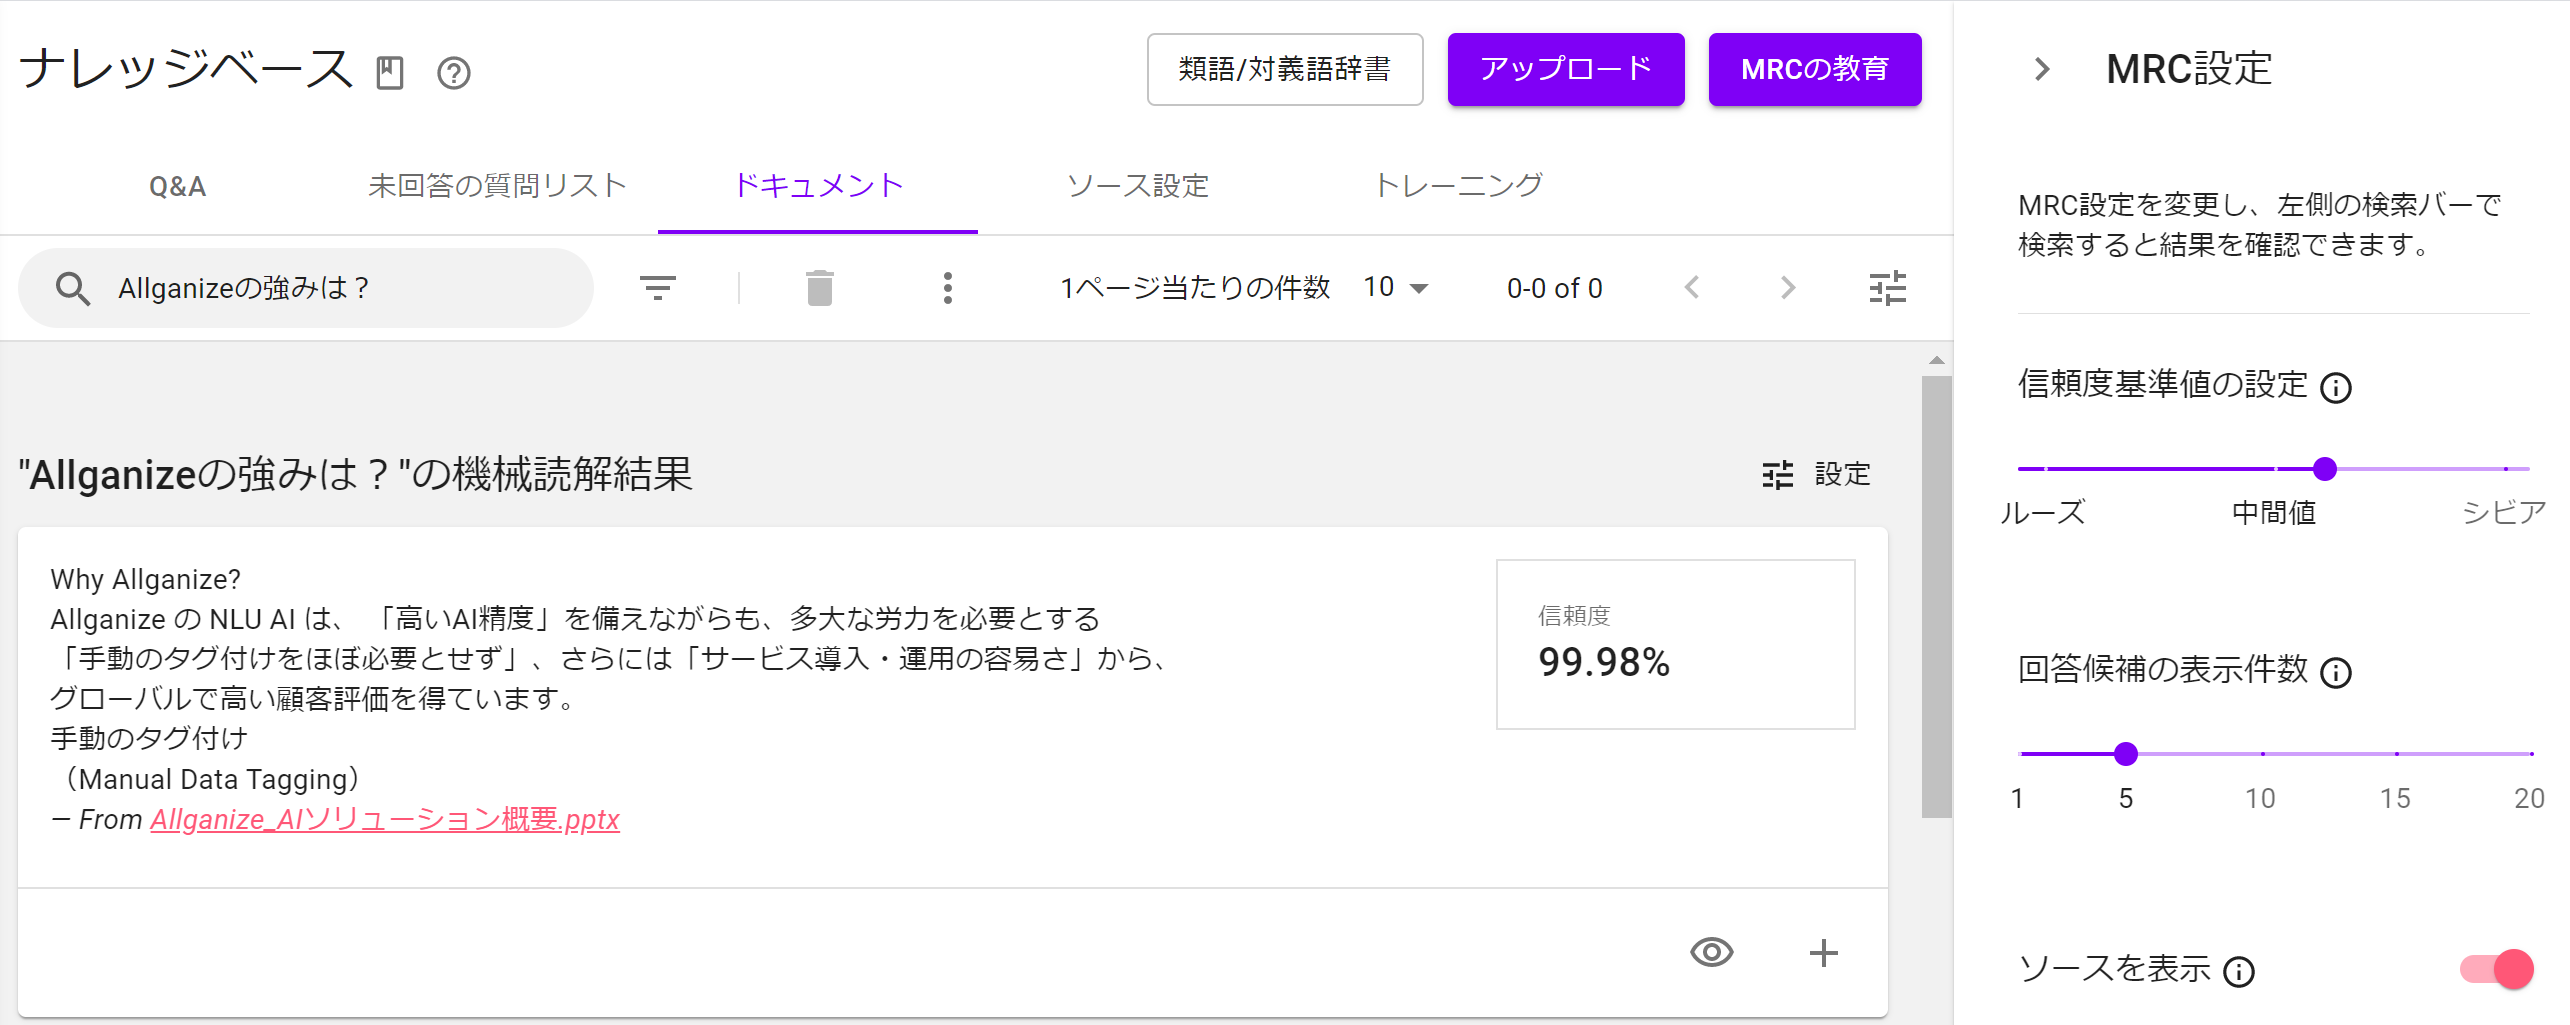
Task: Click the plus icon on result card
Action: tap(1824, 953)
